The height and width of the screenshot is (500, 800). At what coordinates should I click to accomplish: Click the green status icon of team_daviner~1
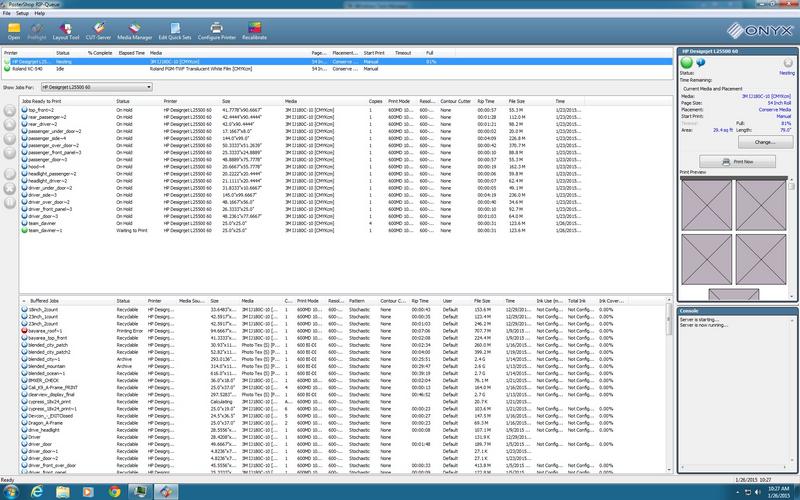point(24,230)
